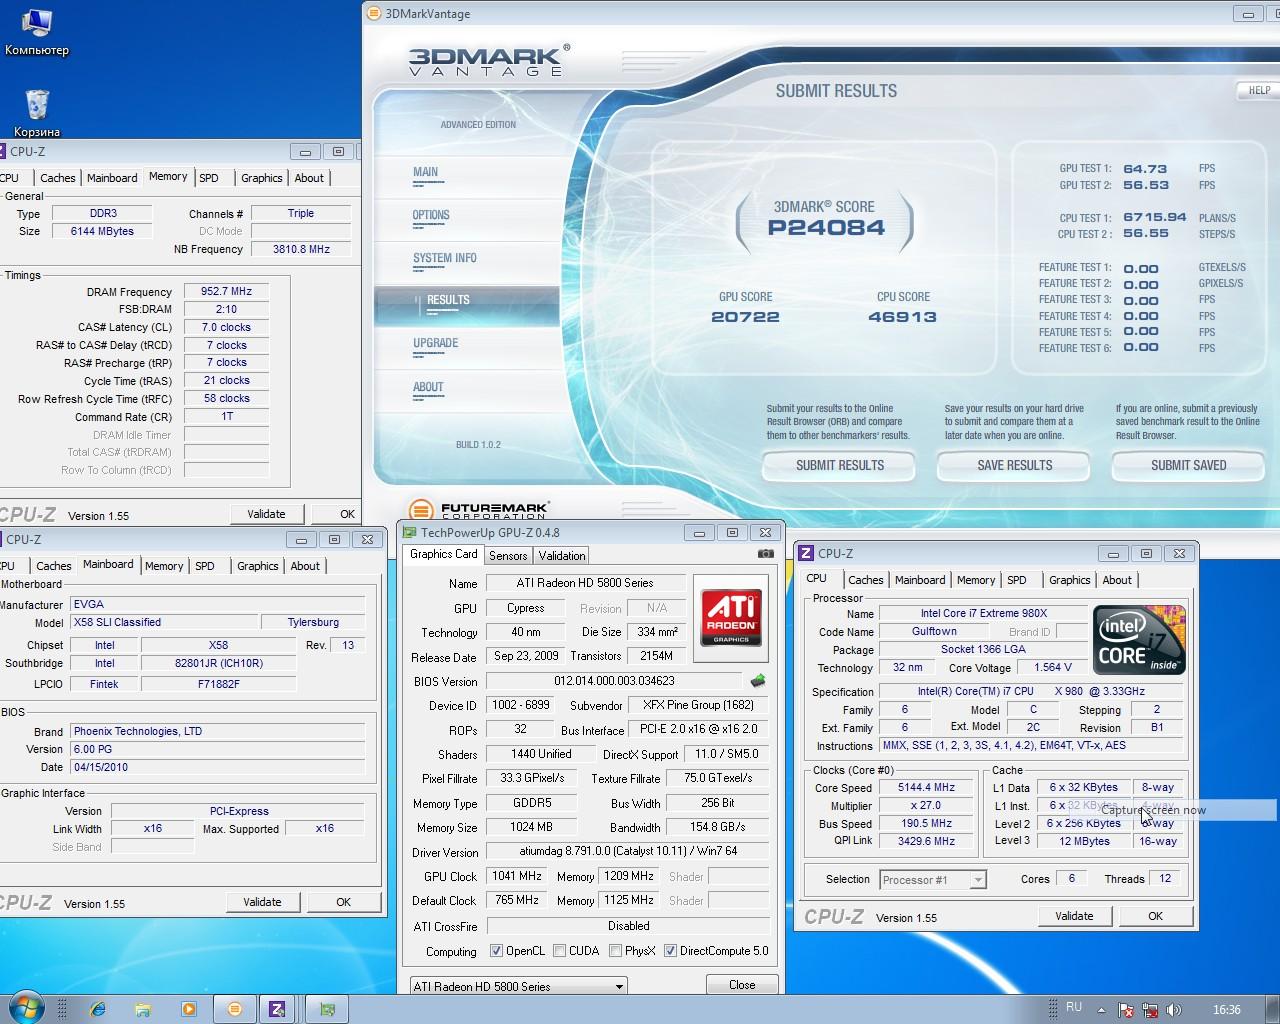Click Close button in GPU-Z
Image resolution: width=1280 pixels, height=1024 pixels.
tap(742, 985)
